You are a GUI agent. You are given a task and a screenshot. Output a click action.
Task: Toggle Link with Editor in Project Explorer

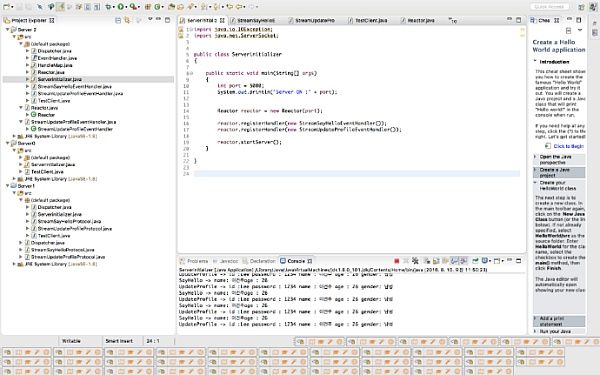pos(127,20)
